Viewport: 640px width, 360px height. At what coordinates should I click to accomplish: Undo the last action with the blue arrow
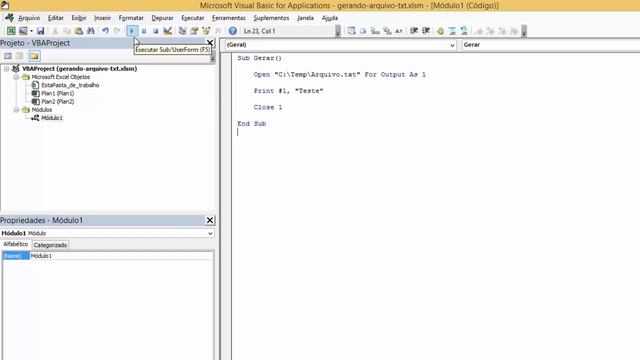point(105,31)
